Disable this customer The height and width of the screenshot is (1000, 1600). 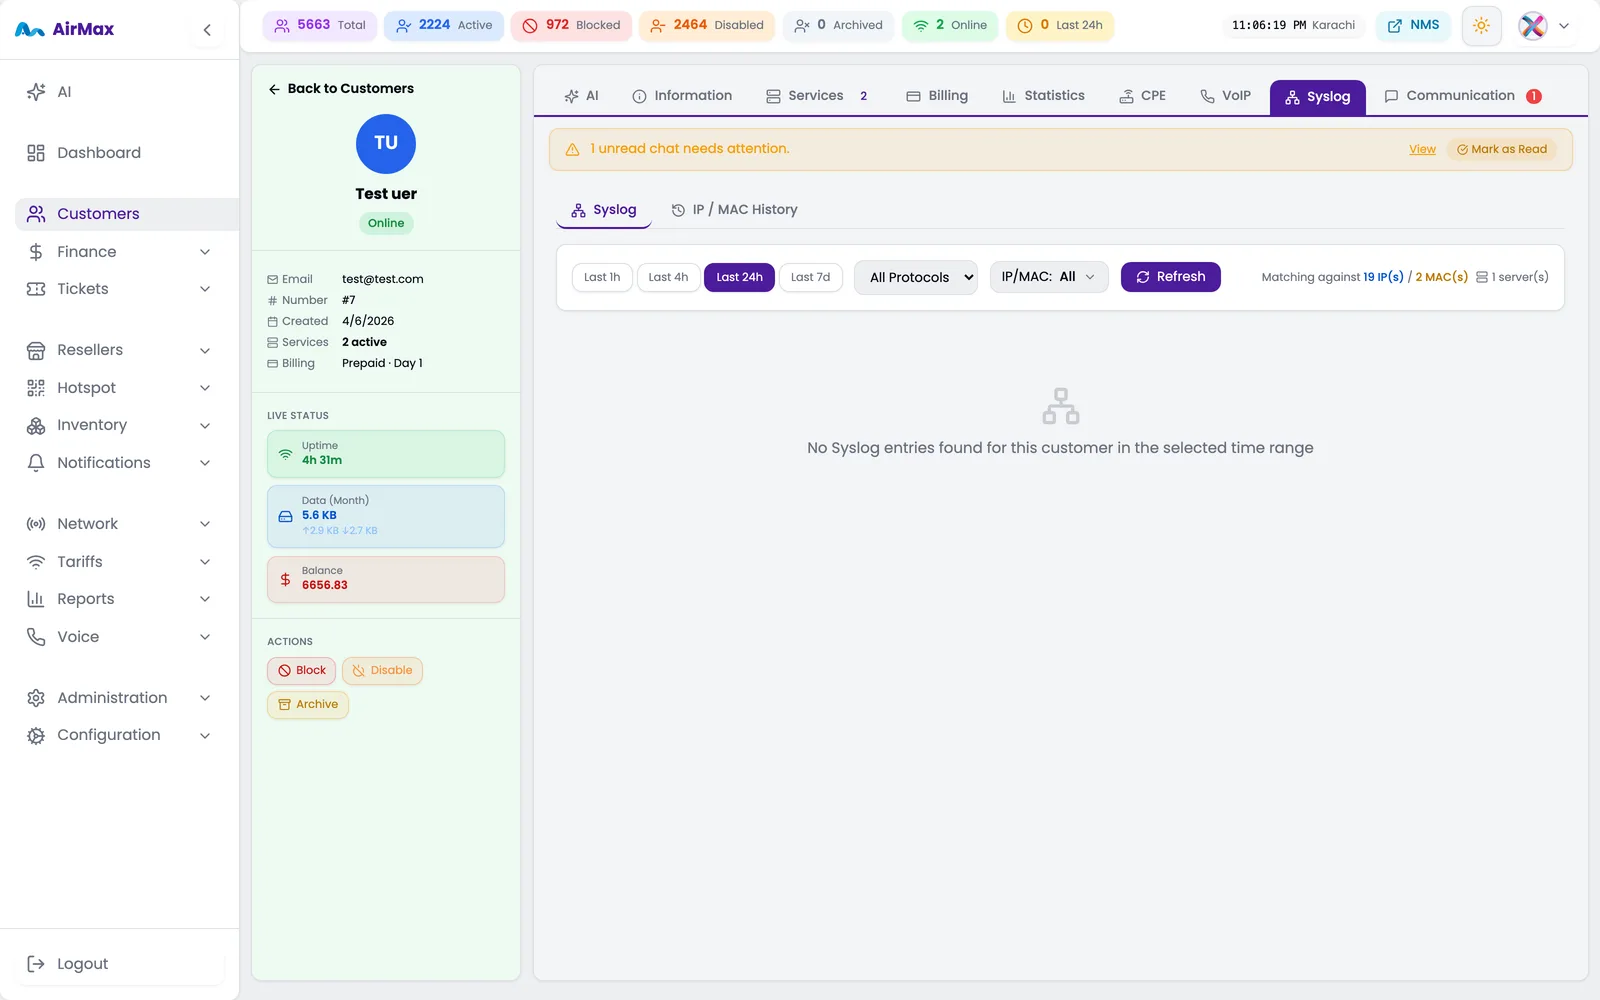(382, 671)
